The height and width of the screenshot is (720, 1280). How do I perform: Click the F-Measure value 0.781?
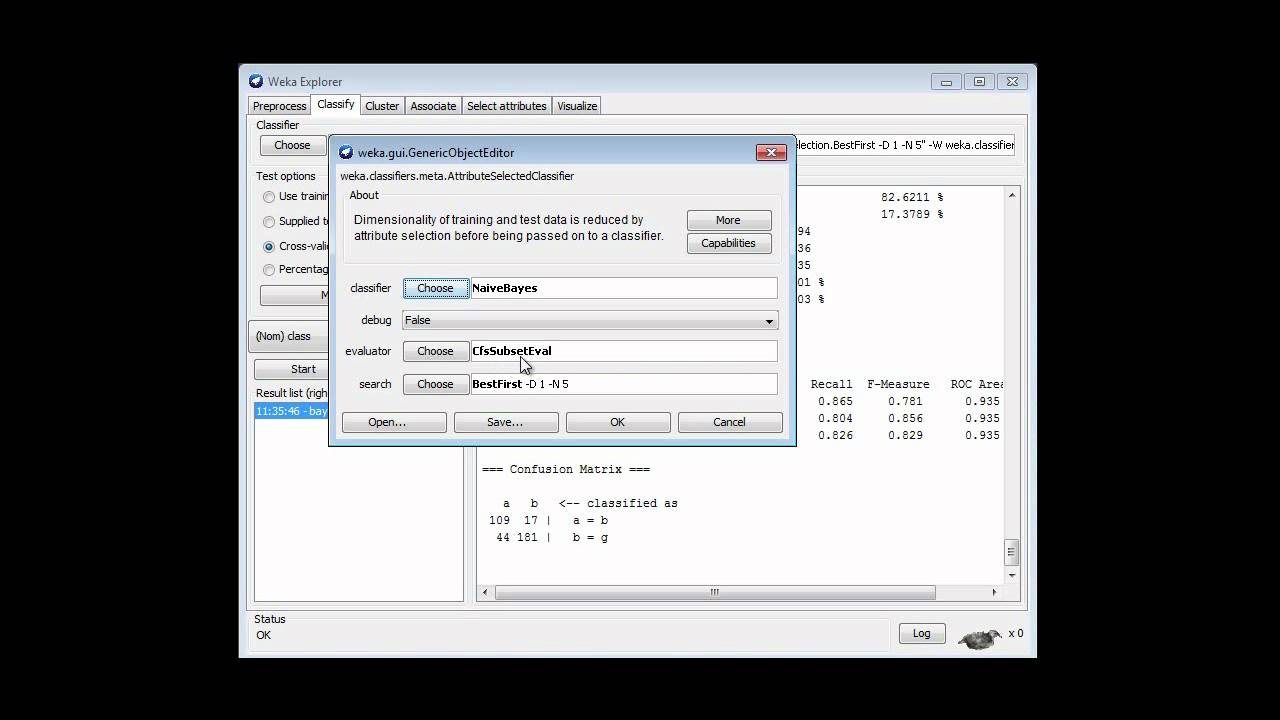pyautogui.click(x=905, y=401)
